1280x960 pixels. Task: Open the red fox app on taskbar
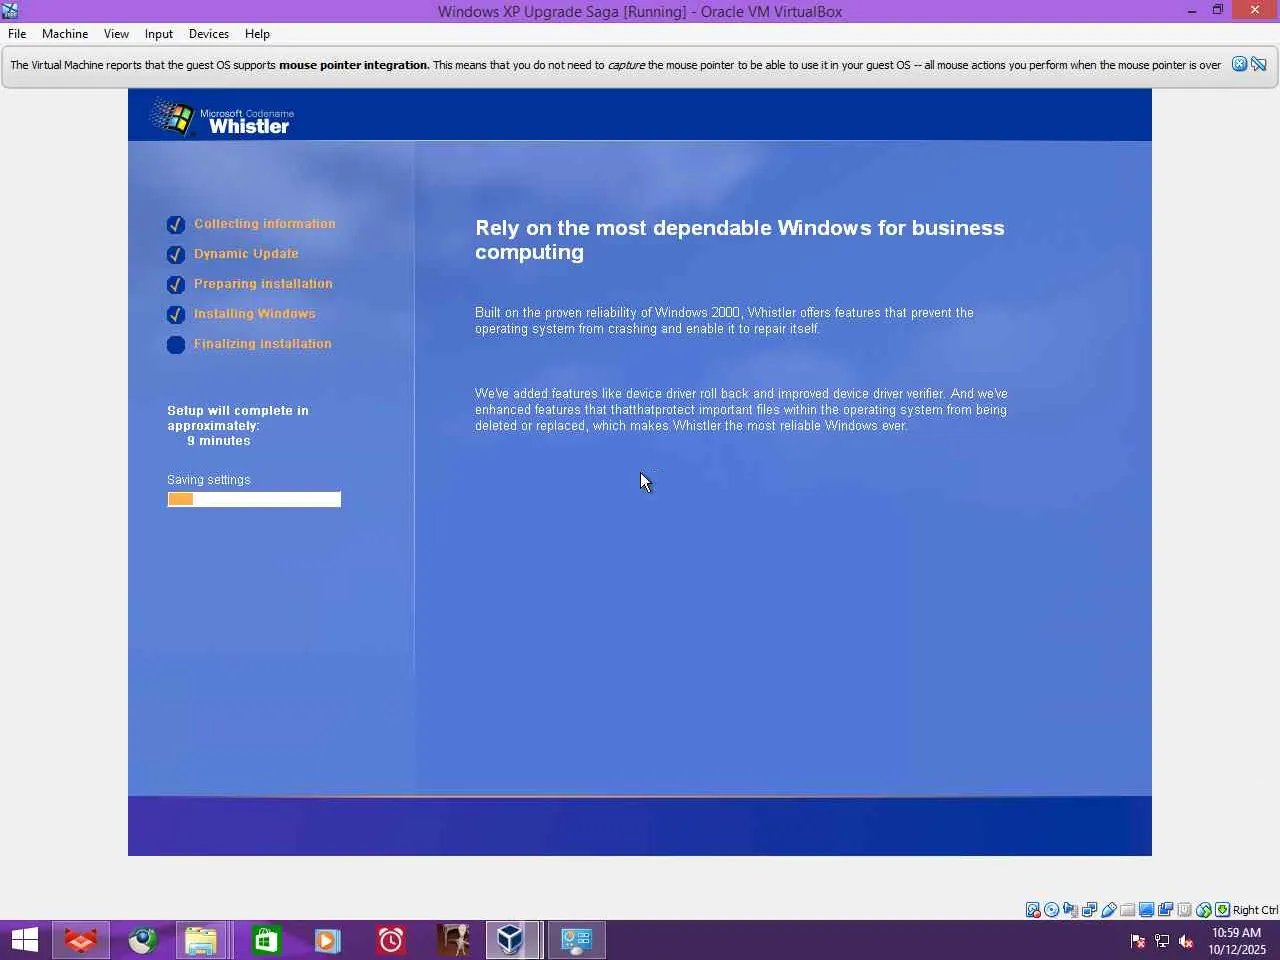(x=81, y=940)
